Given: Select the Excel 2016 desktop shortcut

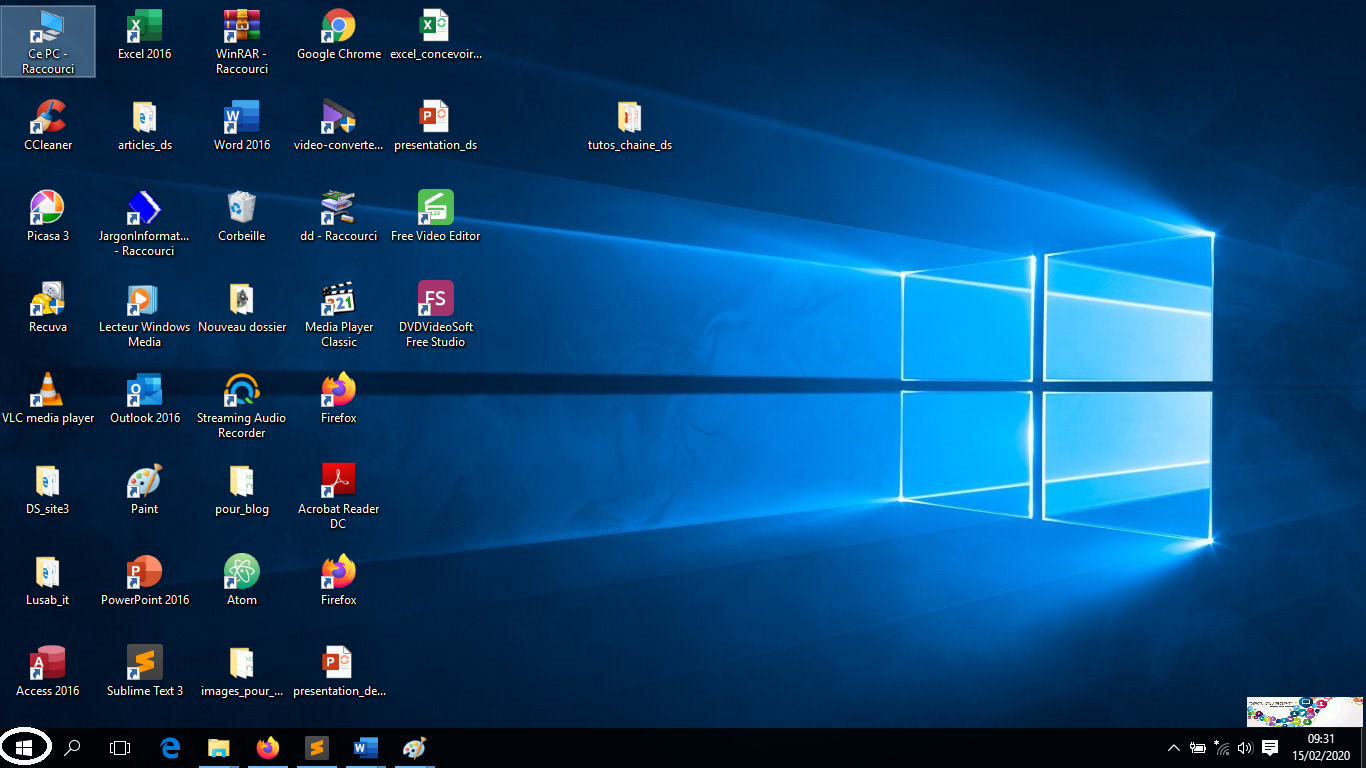Looking at the screenshot, I should [145, 35].
